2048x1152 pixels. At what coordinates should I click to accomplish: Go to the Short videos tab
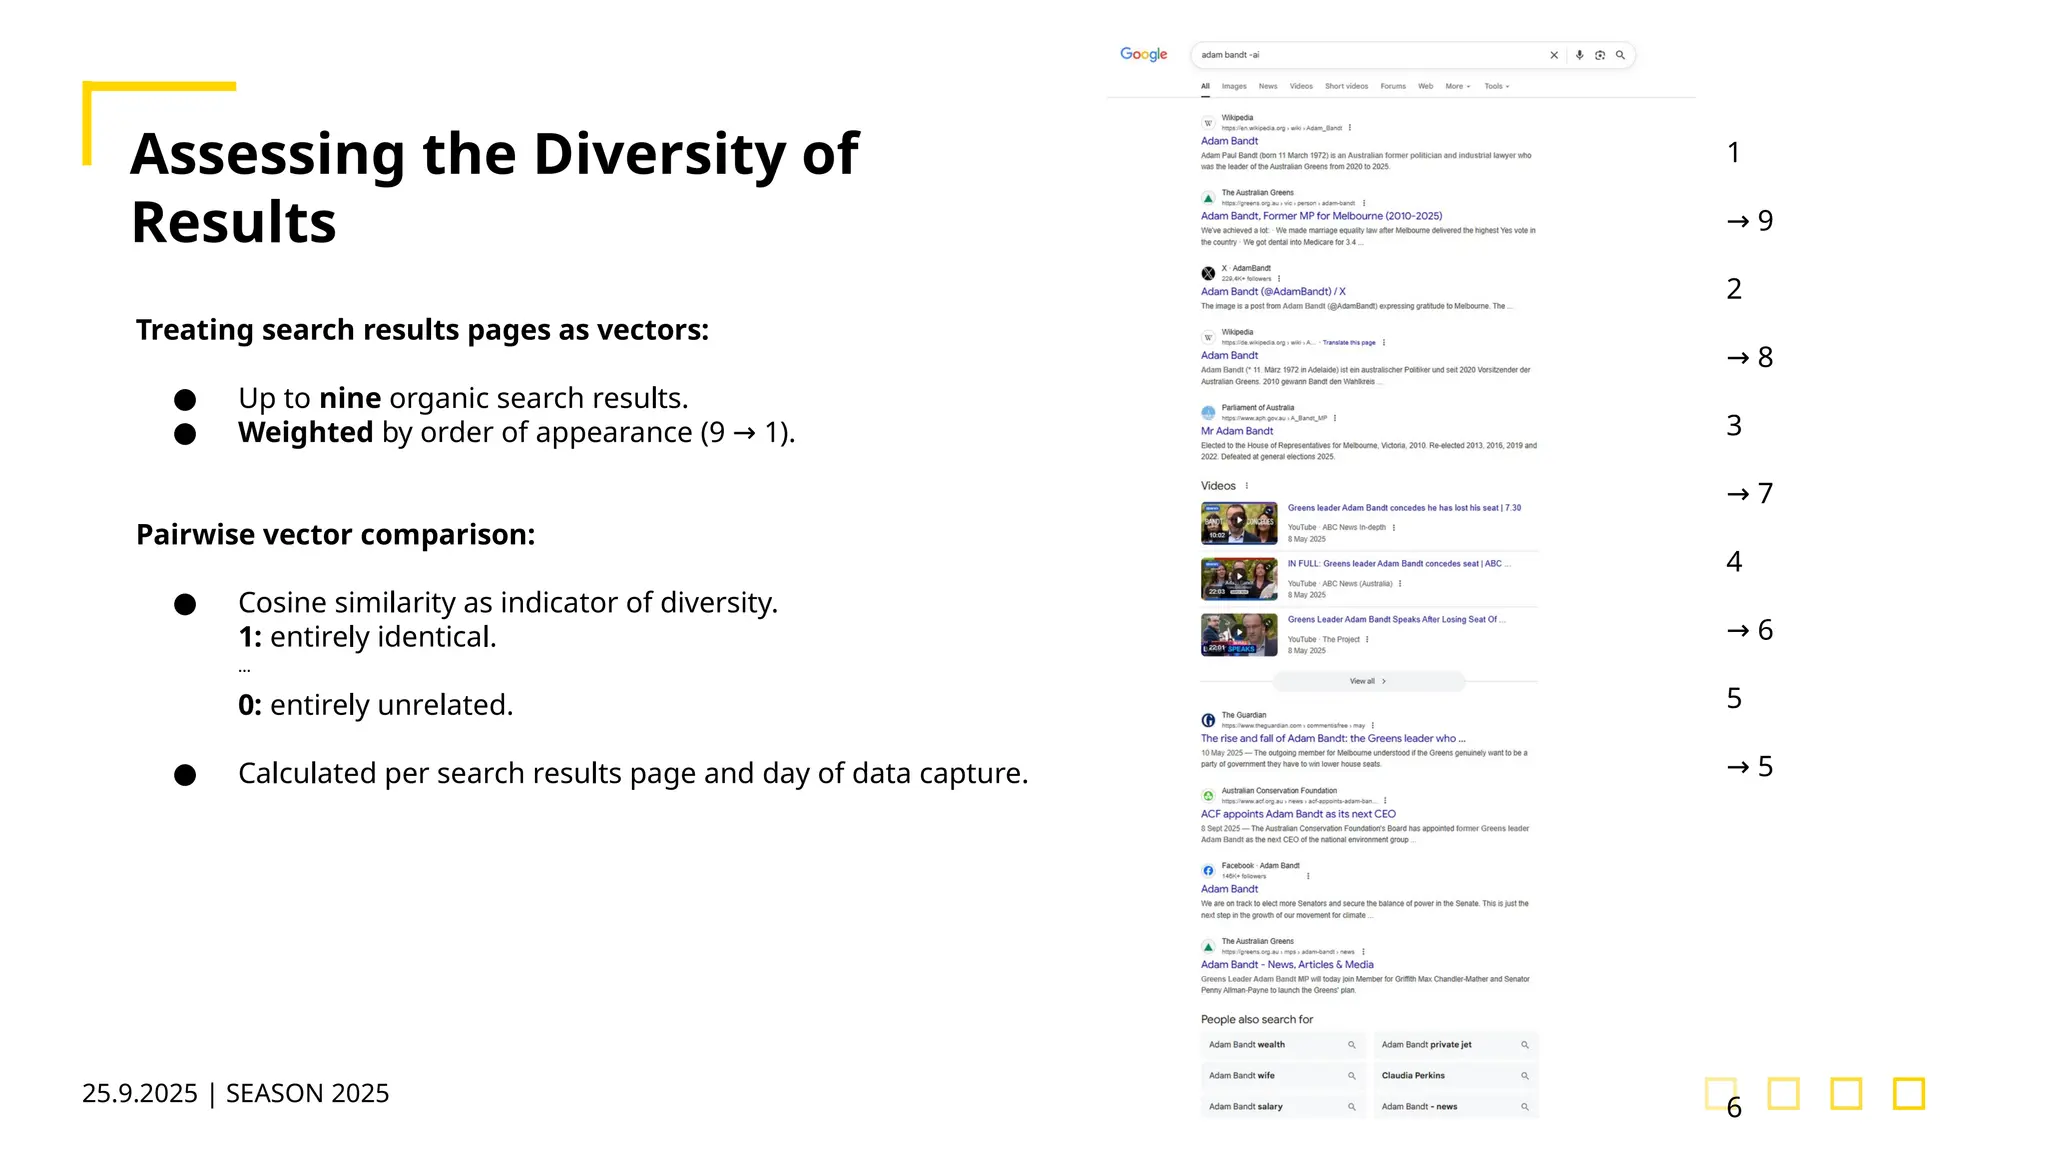pos(1346,86)
